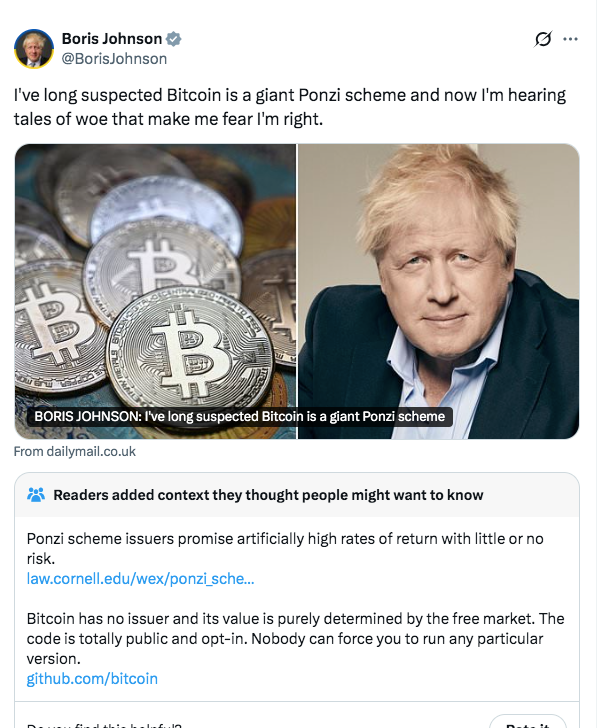Screen dimensions: 615x728
Task: Open the three-dot more options menu
Action: pos(571,39)
